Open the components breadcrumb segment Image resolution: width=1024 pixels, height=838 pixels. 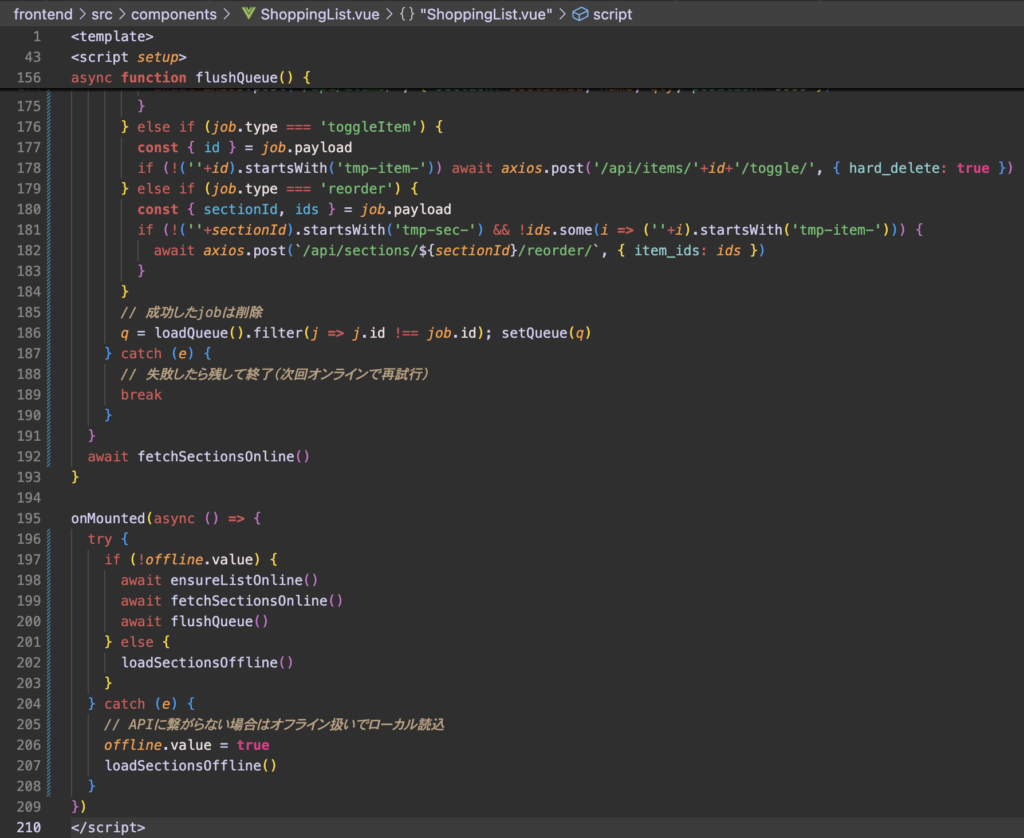click(174, 14)
